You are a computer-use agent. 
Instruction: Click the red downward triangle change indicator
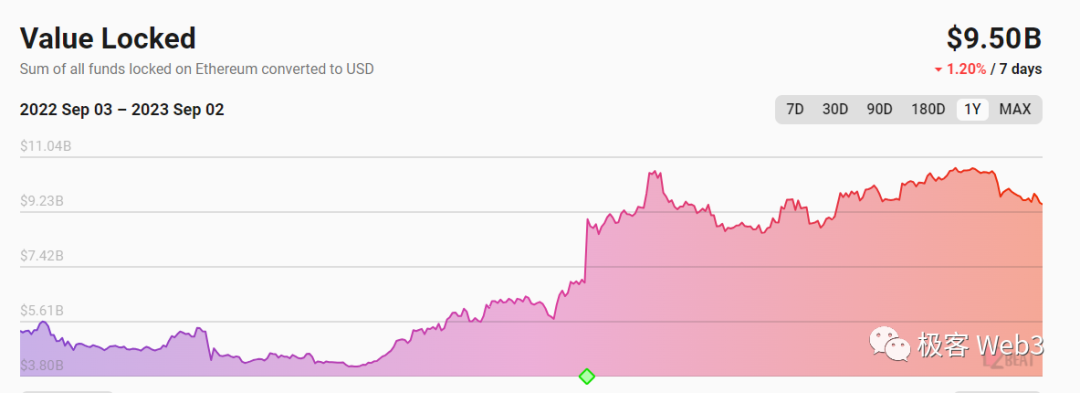click(x=937, y=70)
